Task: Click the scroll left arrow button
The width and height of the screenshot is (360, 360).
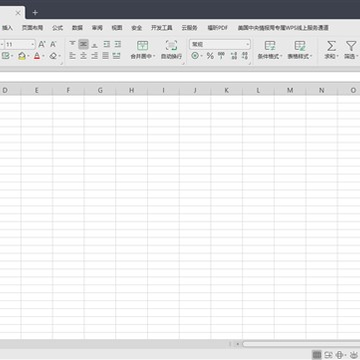Action: 238,344
